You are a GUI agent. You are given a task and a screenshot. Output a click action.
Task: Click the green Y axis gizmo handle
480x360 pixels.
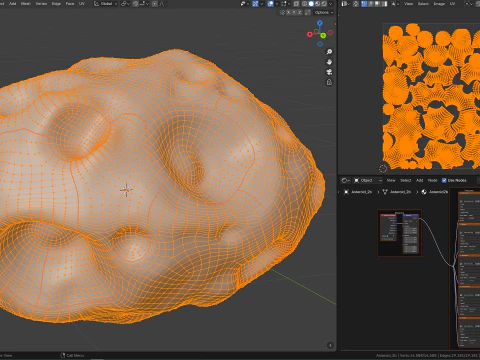click(x=323, y=35)
